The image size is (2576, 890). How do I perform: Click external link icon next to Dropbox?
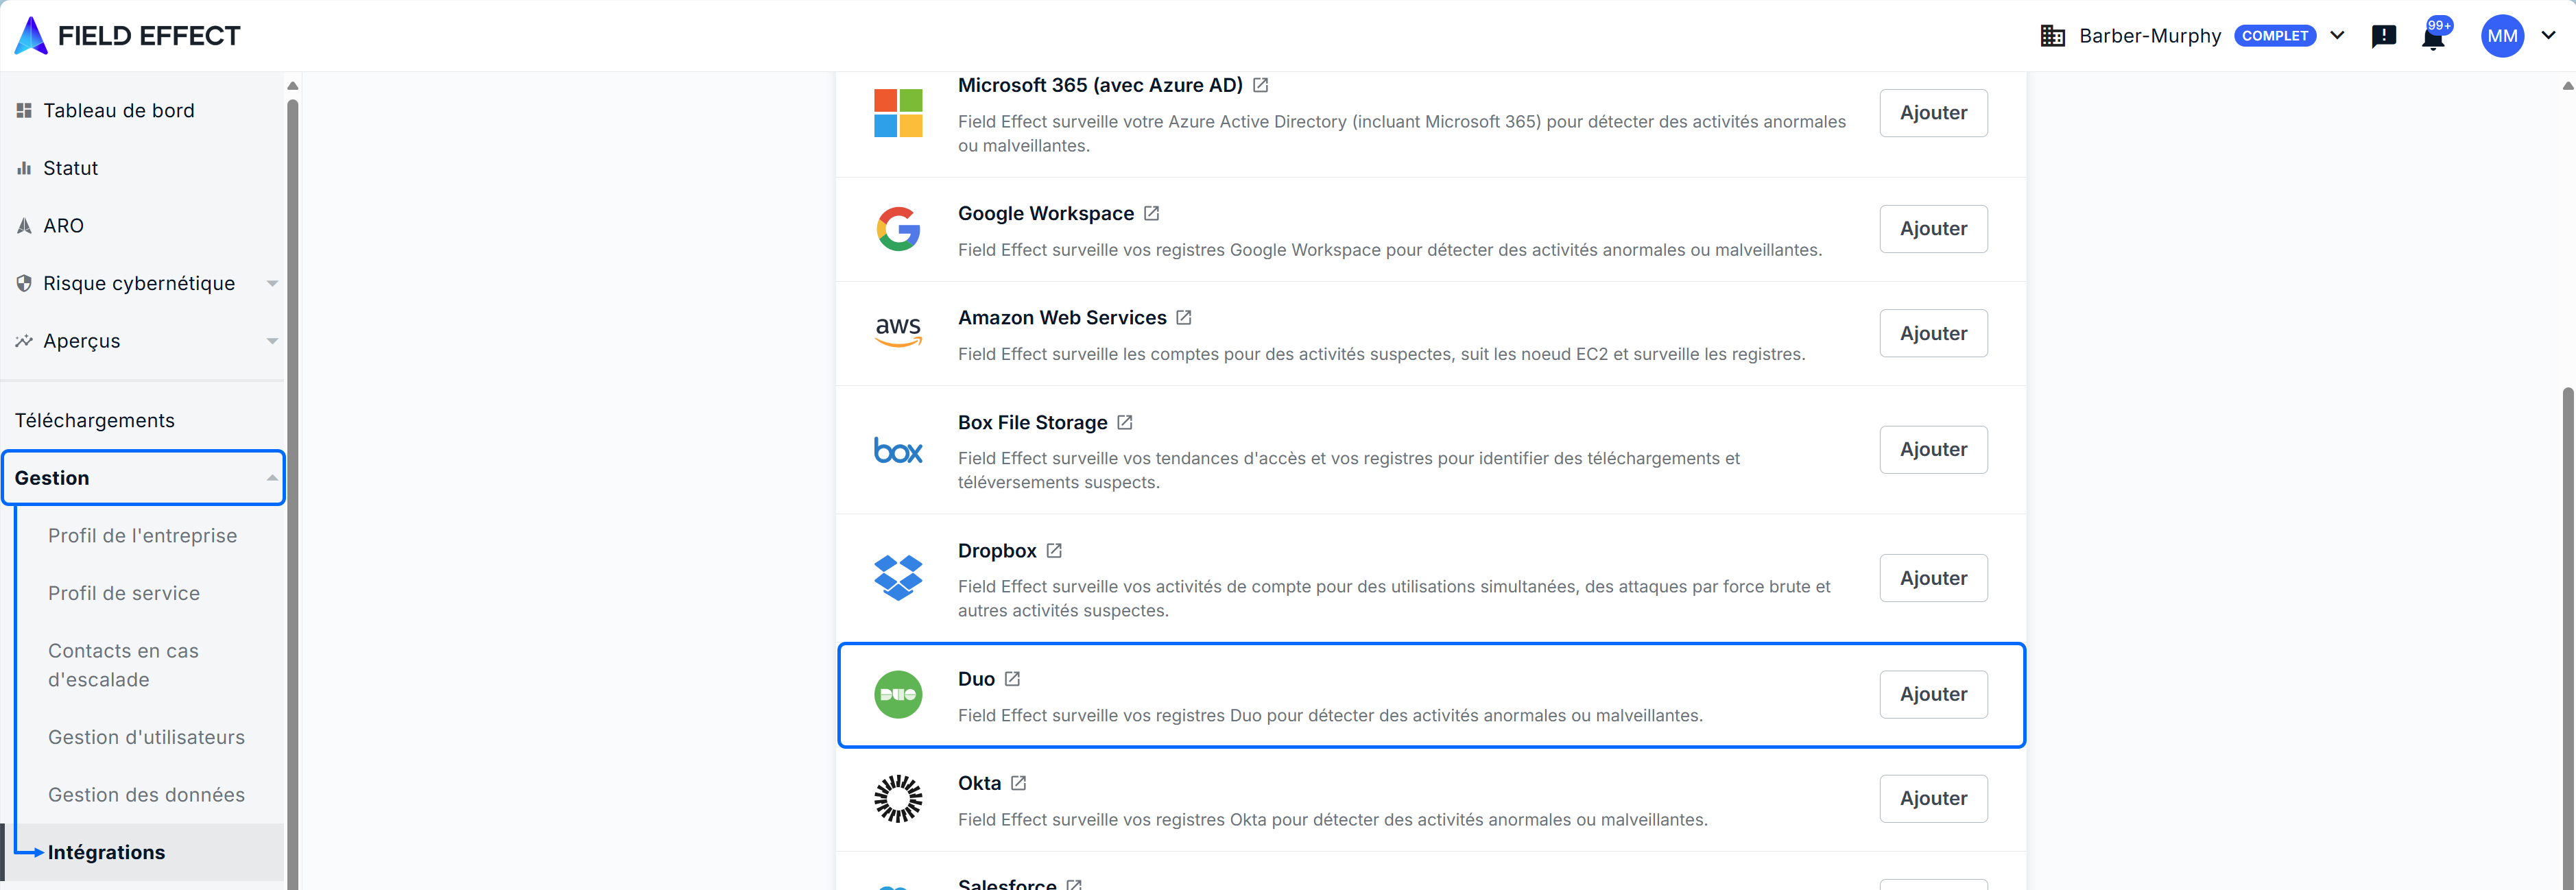click(x=1054, y=551)
